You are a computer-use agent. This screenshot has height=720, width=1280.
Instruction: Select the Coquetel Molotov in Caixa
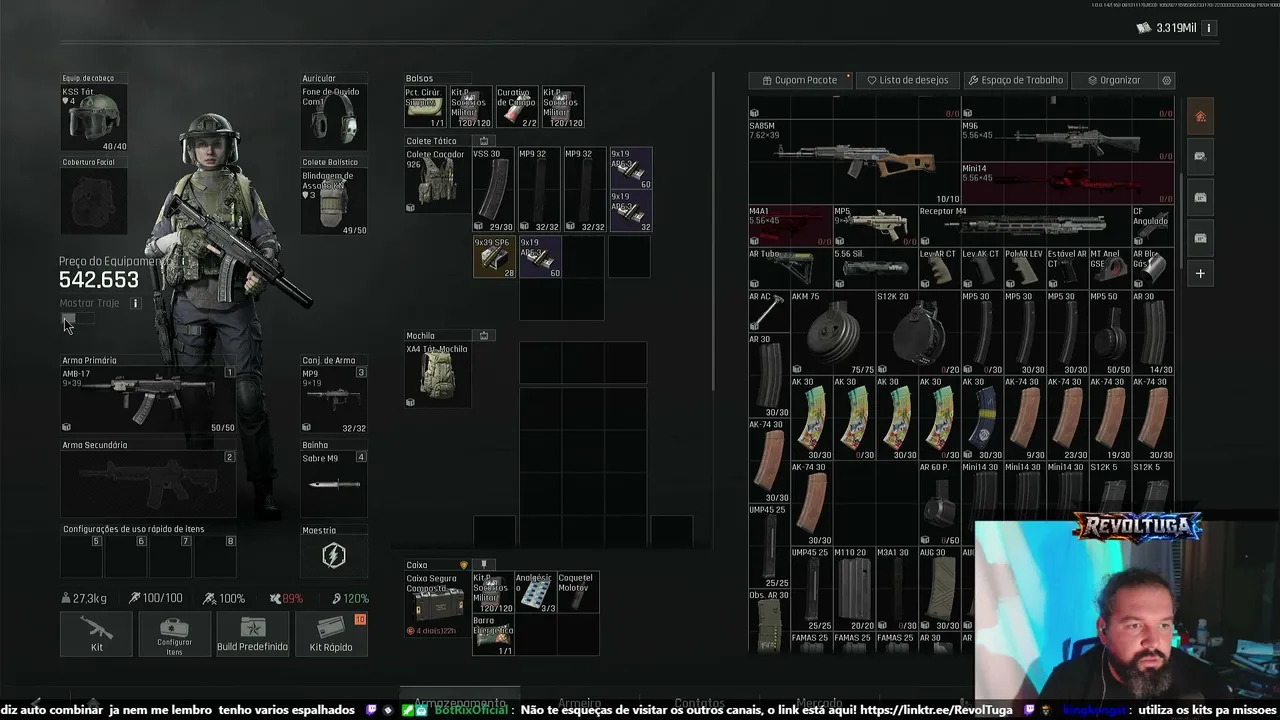[x=579, y=593]
